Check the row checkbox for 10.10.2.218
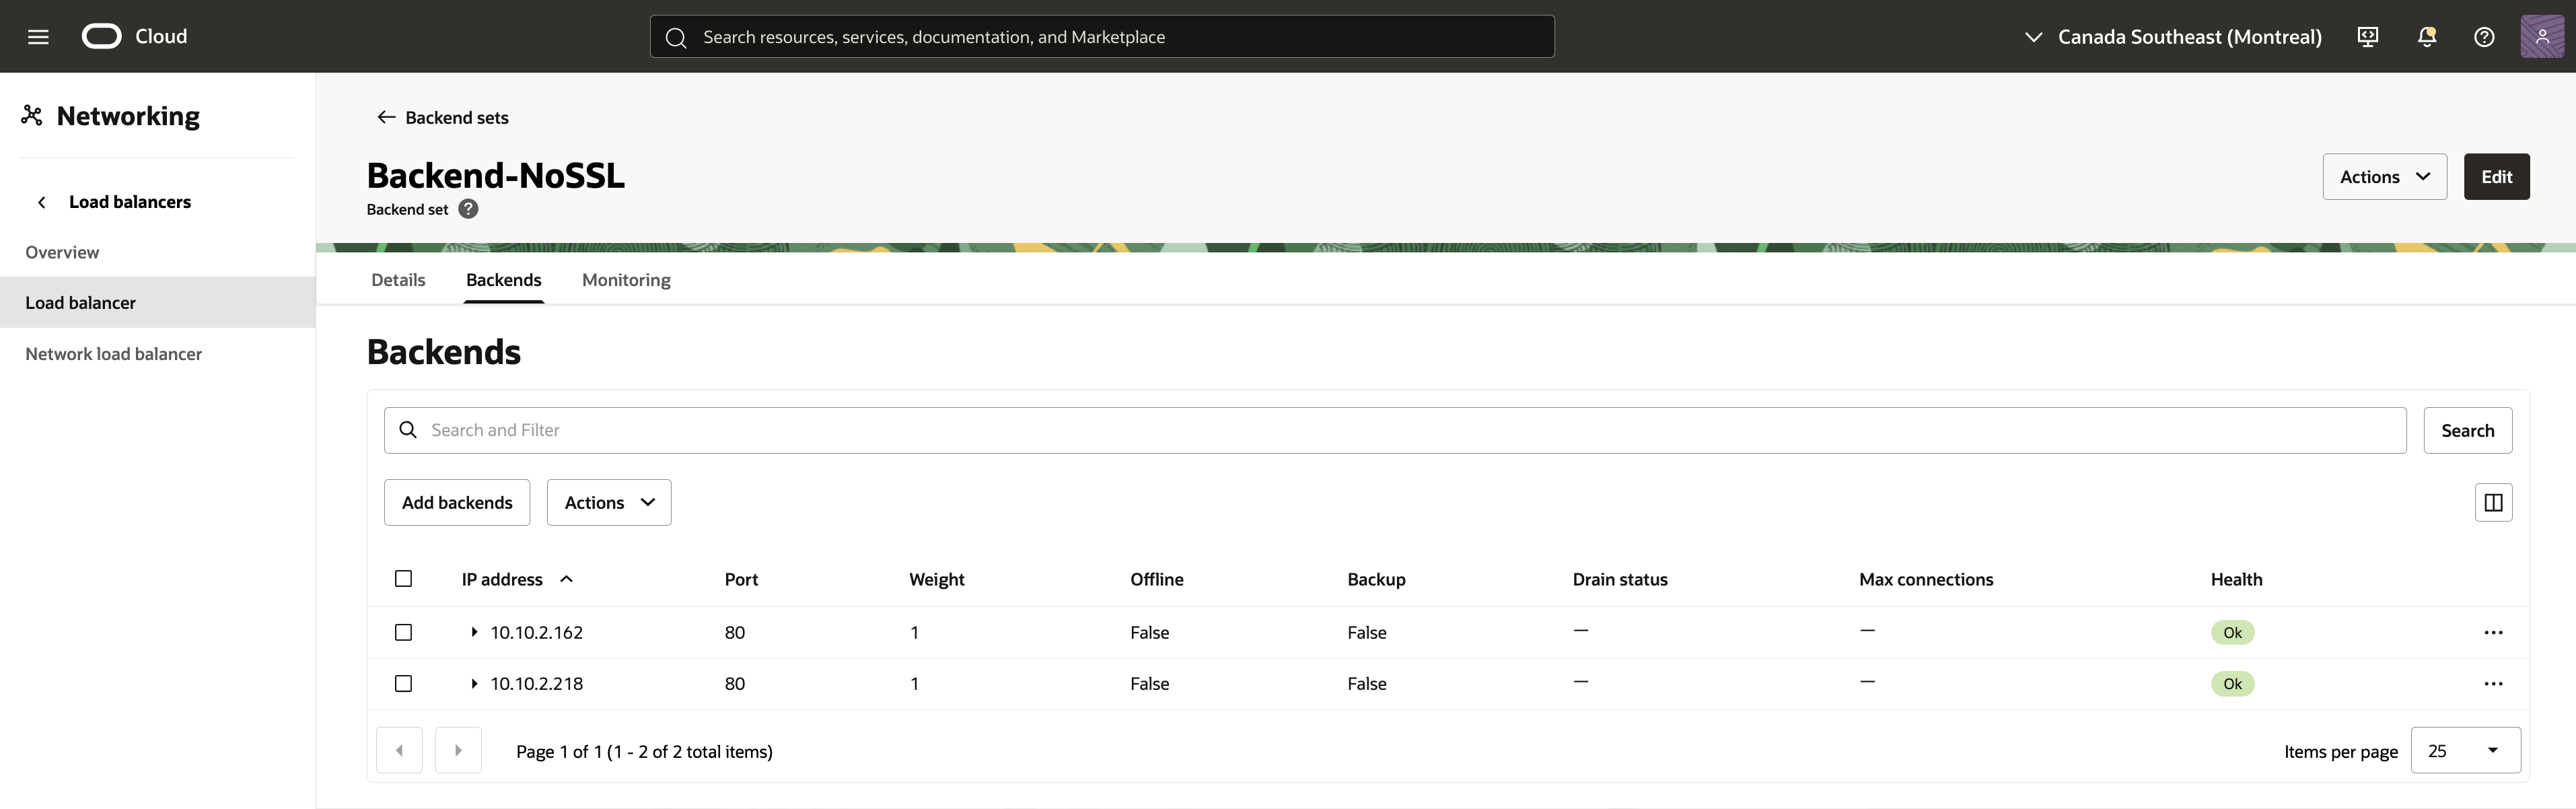This screenshot has height=809, width=2576. pos(403,684)
